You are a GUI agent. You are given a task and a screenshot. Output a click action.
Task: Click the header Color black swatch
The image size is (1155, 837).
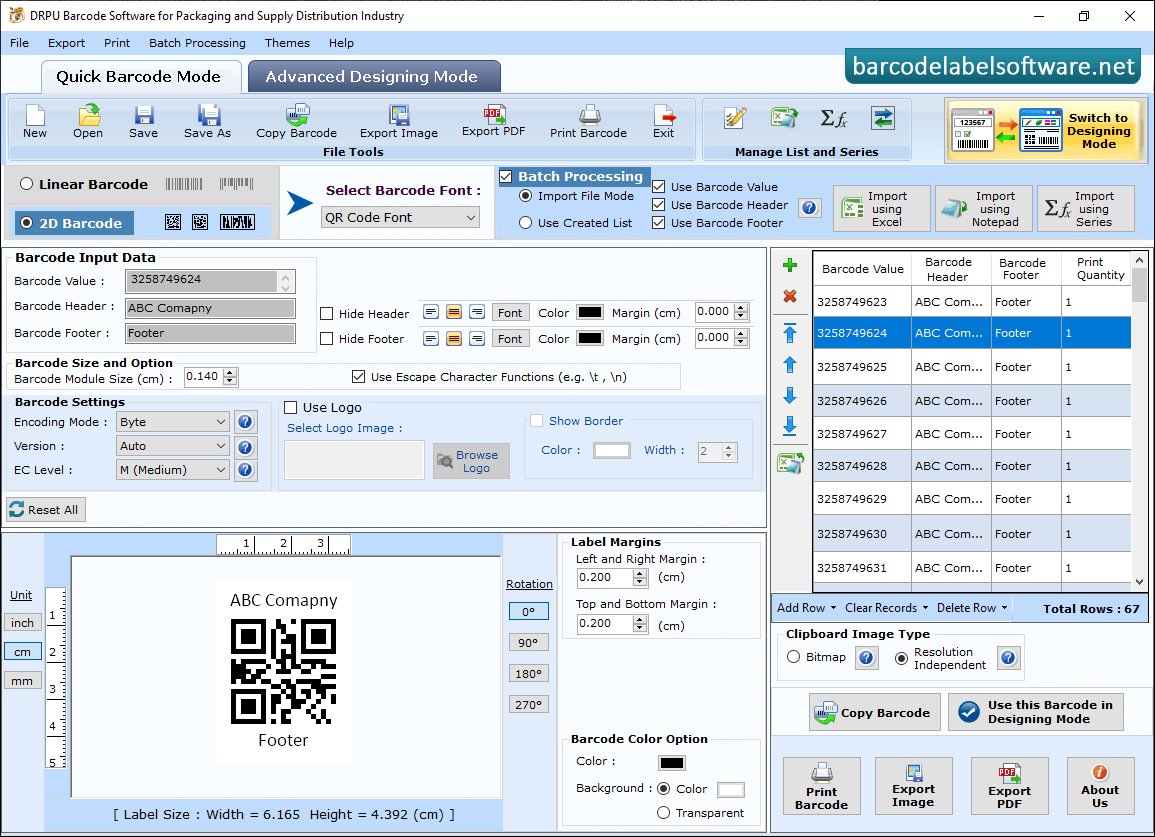tap(590, 312)
